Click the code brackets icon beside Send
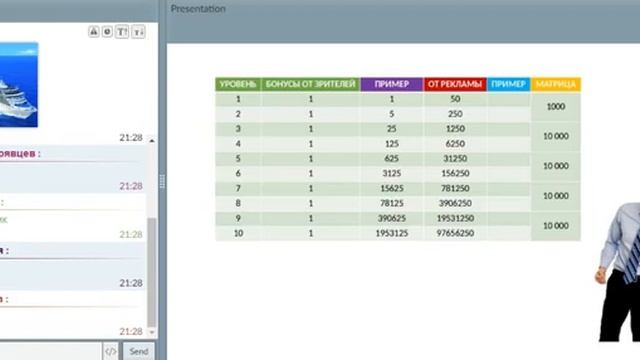 (x=111, y=351)
